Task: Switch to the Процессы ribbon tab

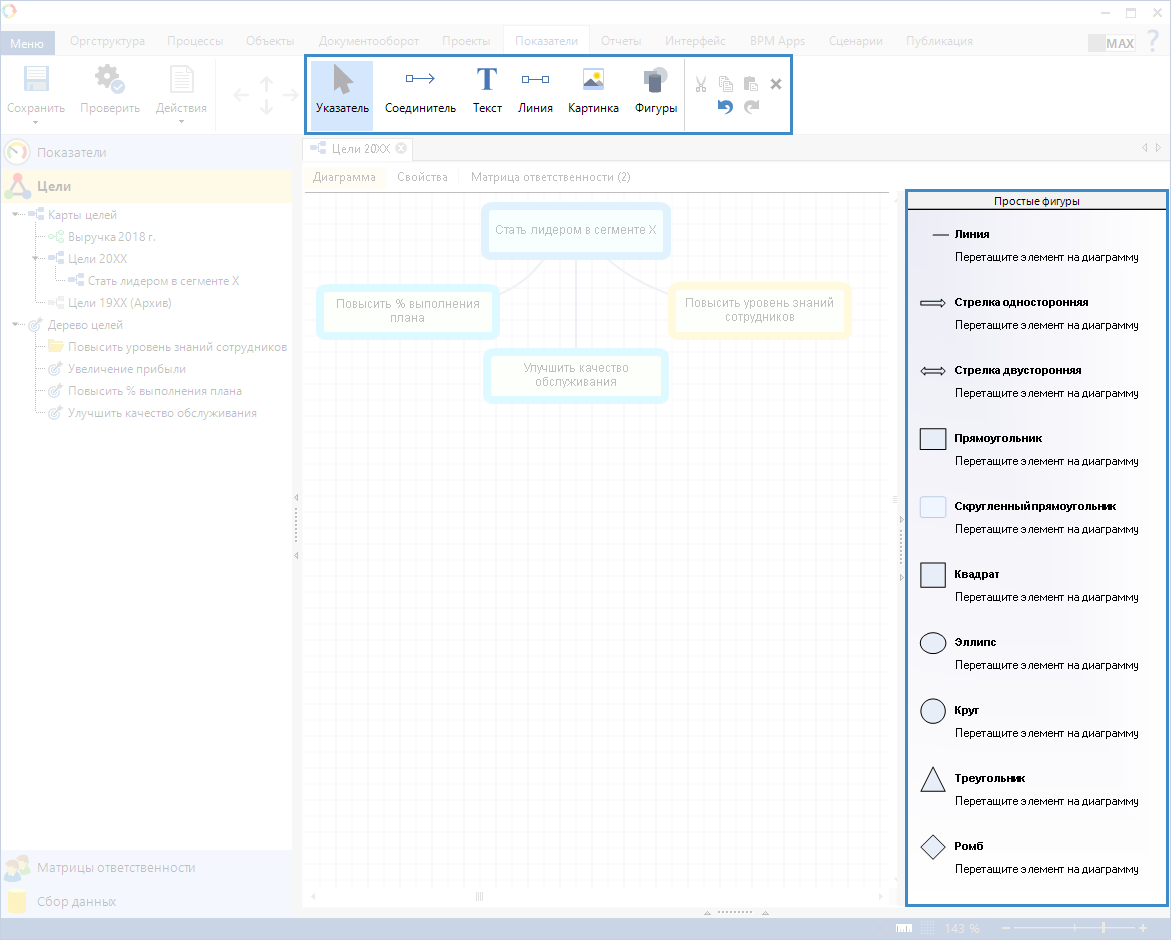Action: click(195, 41)
